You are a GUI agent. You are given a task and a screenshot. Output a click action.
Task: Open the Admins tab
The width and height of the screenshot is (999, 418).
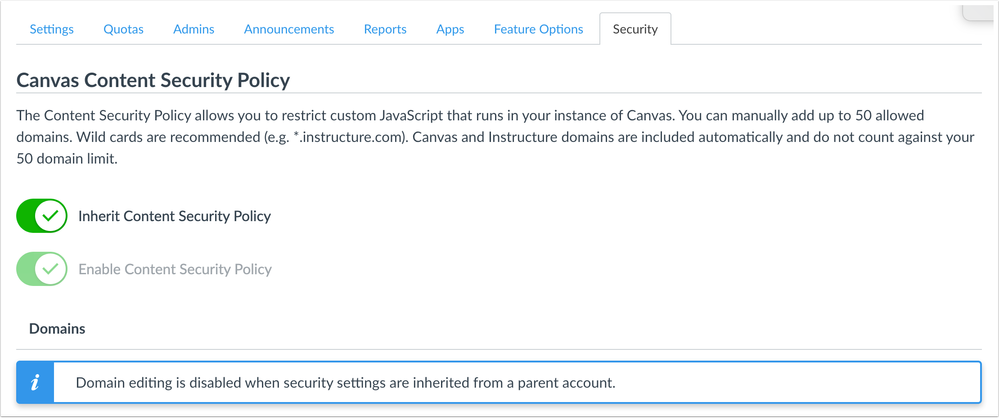tap(194, 29)
